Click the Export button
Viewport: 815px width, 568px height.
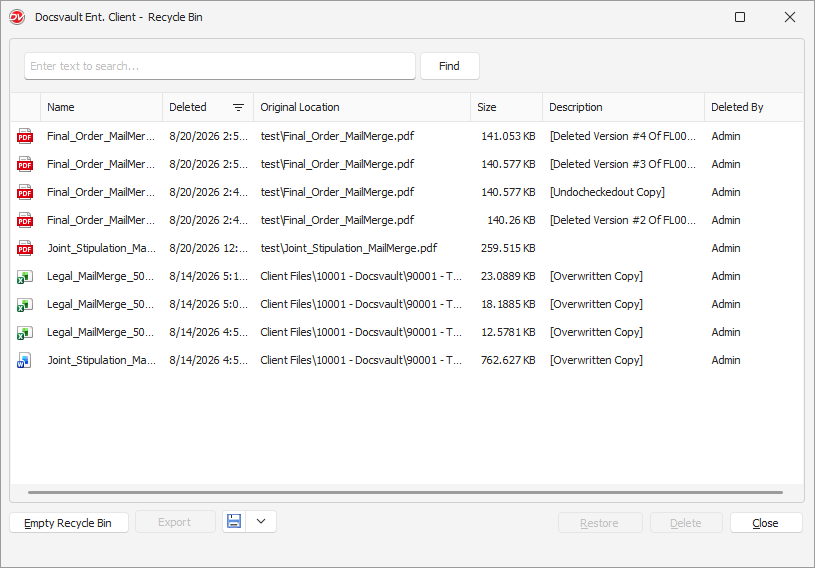(175, 522)
